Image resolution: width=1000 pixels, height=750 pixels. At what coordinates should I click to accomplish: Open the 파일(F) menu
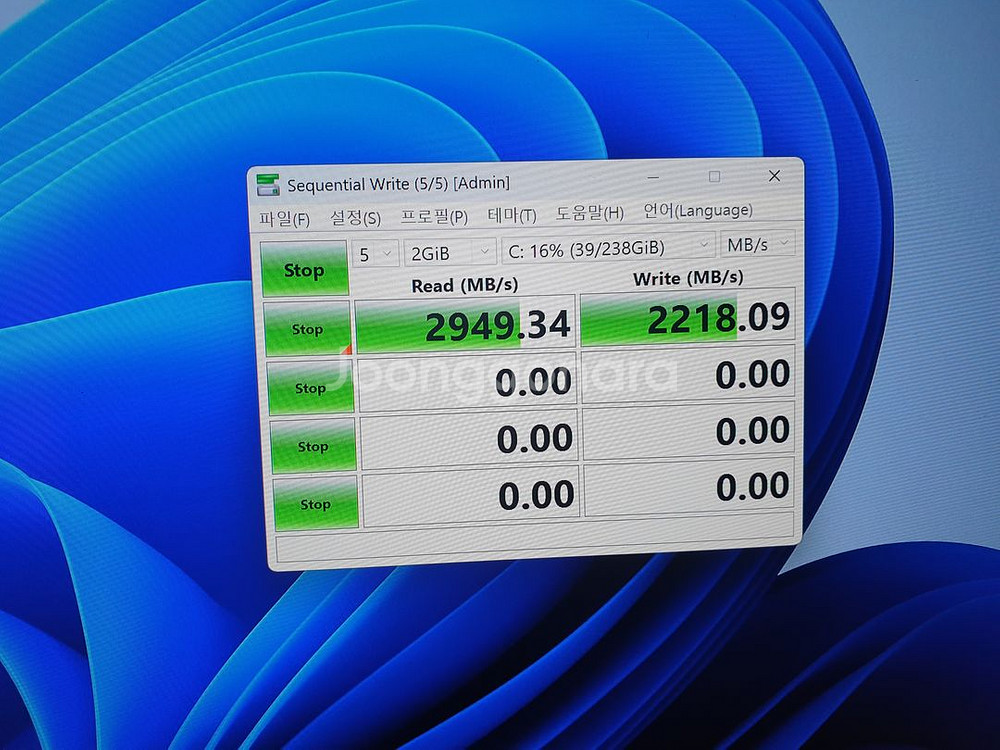point(284,218)
